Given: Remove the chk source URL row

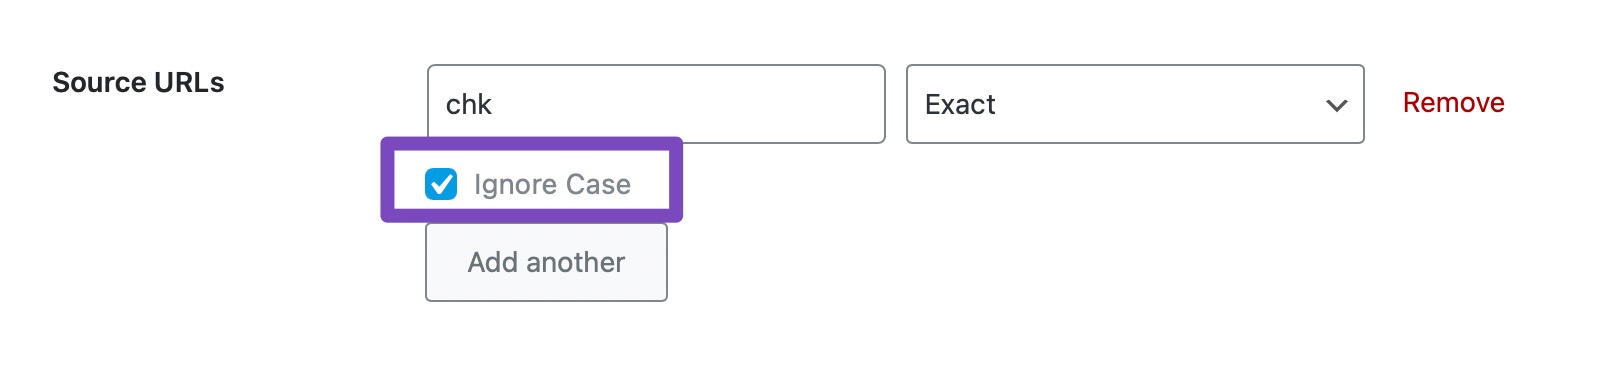Looking at the screenshot, I should (x=1453, y=103).
